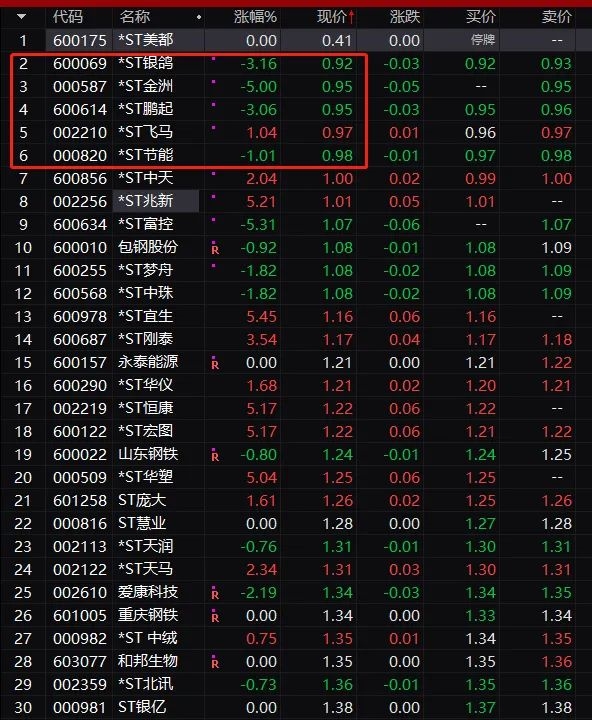592x720 pixels.
Task: Click the 名称 column header
Action: [135, 17]
